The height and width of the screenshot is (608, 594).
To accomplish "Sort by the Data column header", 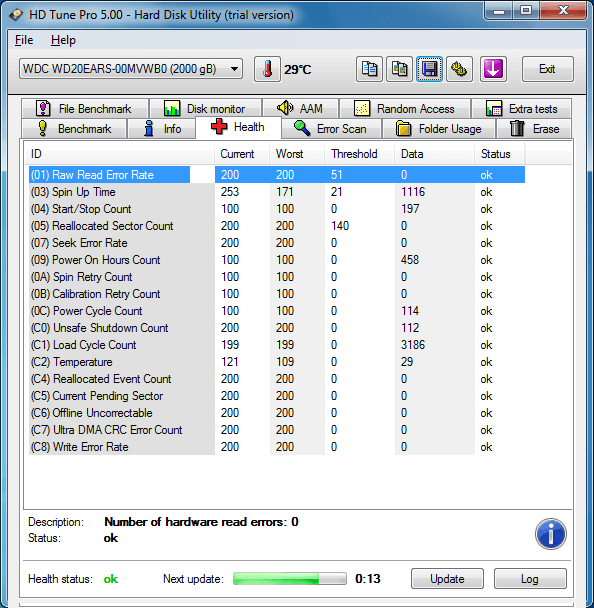I will click(x=435, y=154).
